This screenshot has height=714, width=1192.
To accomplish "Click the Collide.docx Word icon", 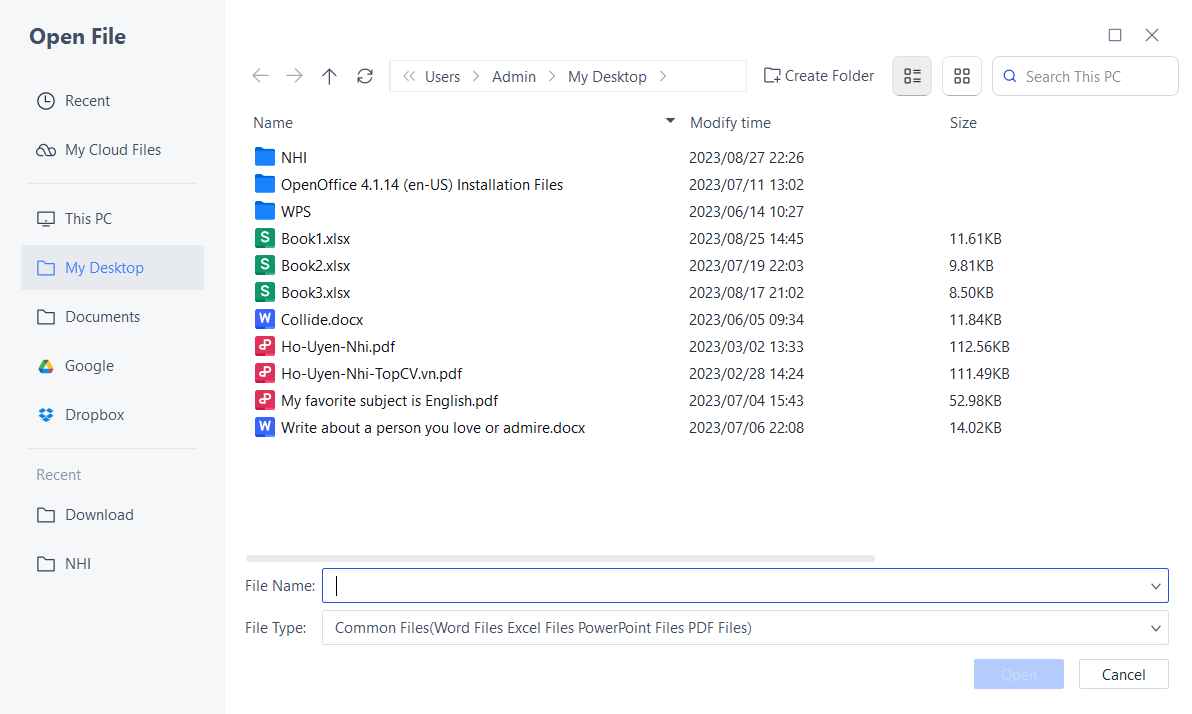I will (x=265, y=319).
